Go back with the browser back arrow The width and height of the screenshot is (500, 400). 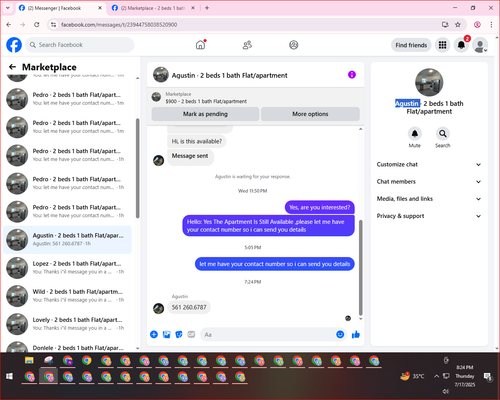(x=9, y=24)
